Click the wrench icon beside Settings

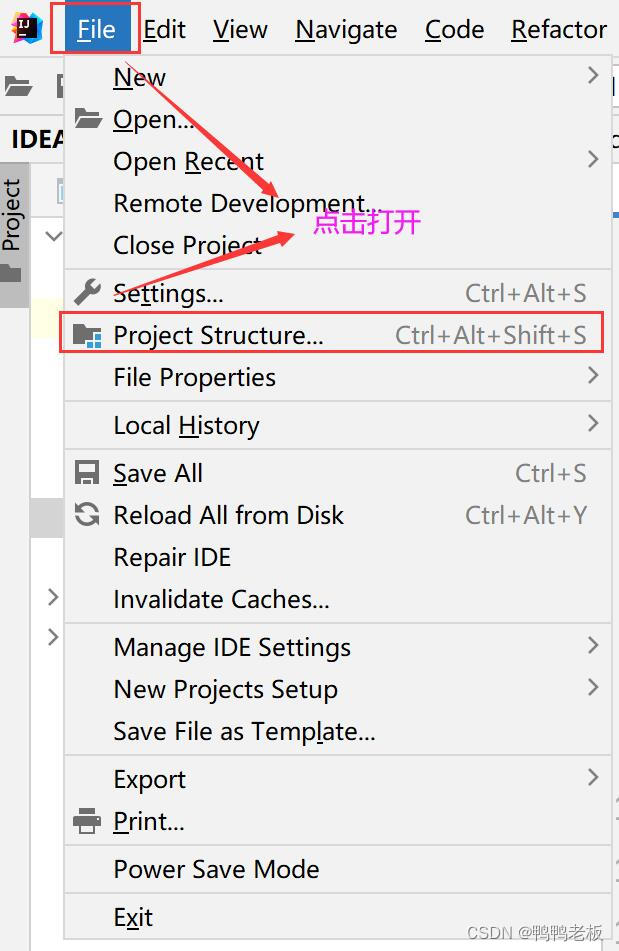click(88, 292)
